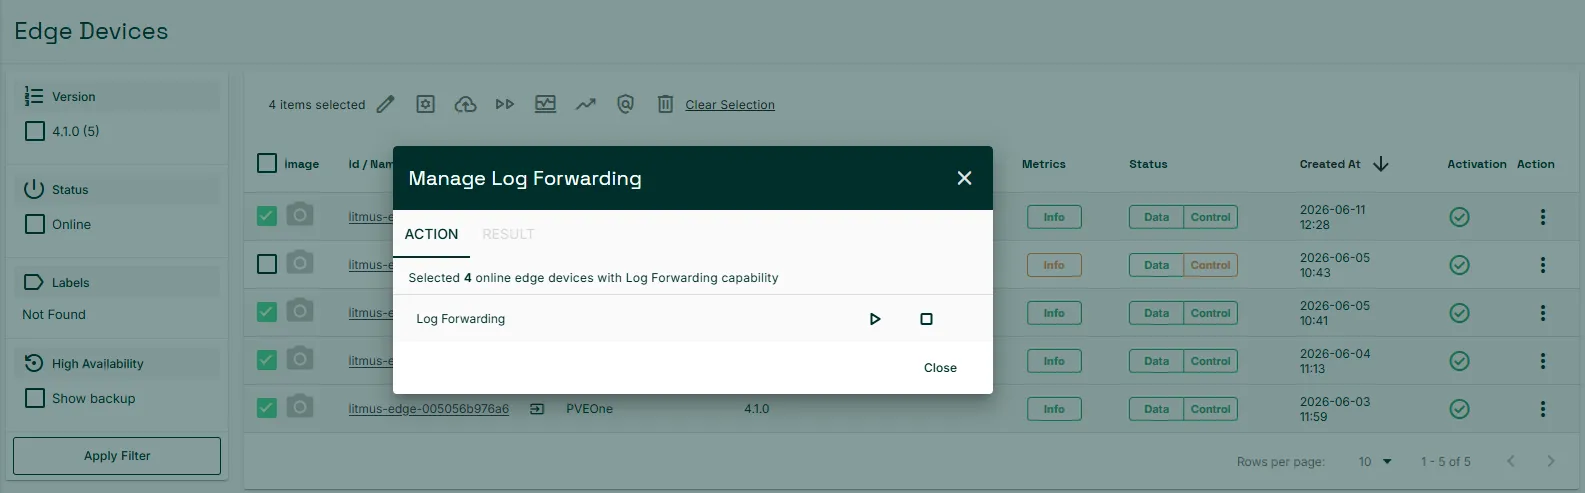Click camera image icon in 2026-06-11 row
This screenshot has width=1585, height=493.
300,215
